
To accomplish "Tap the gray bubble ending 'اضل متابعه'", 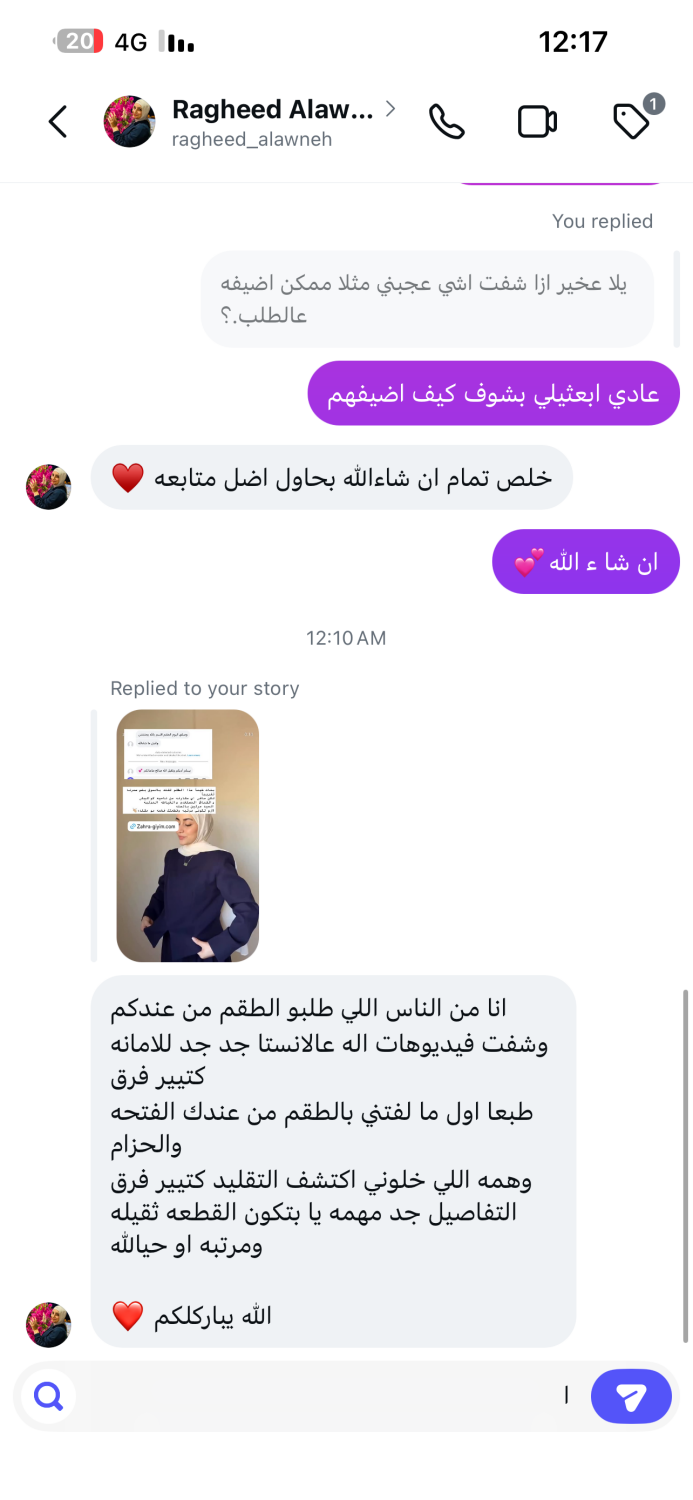I will point(332,477).
